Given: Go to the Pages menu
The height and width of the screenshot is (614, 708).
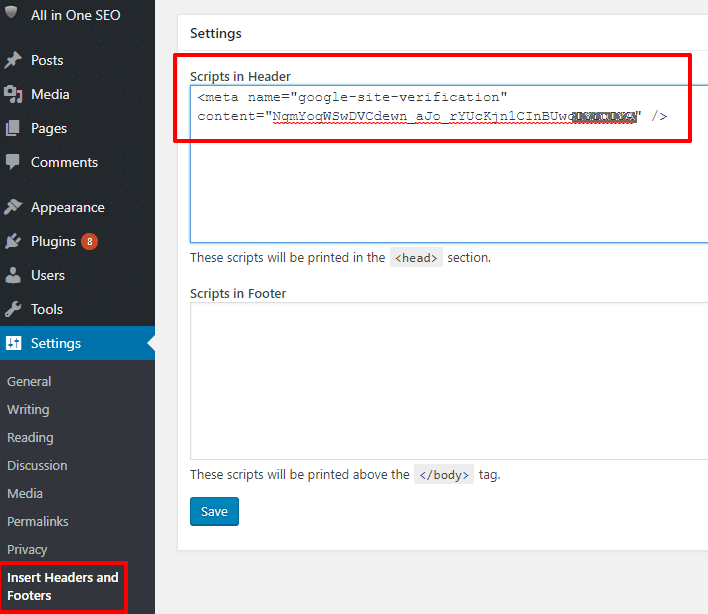Looking at the screenshot, I should tap(77, 128).
